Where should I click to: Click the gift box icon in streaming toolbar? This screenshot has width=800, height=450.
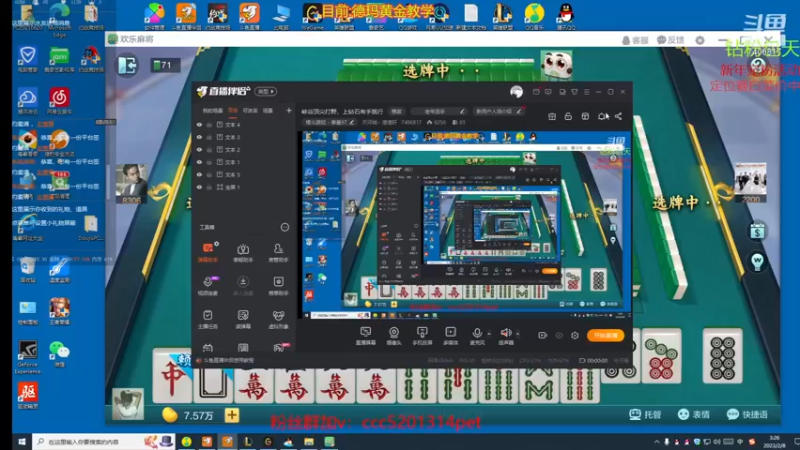point(552,116)
